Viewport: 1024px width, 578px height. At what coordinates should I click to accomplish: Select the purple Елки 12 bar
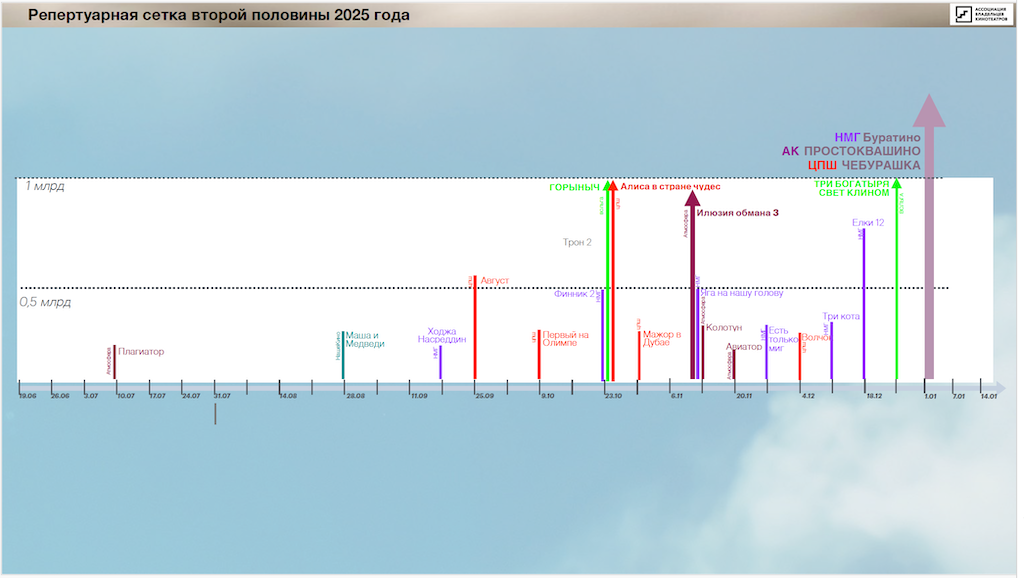click(x=864, y=300)
